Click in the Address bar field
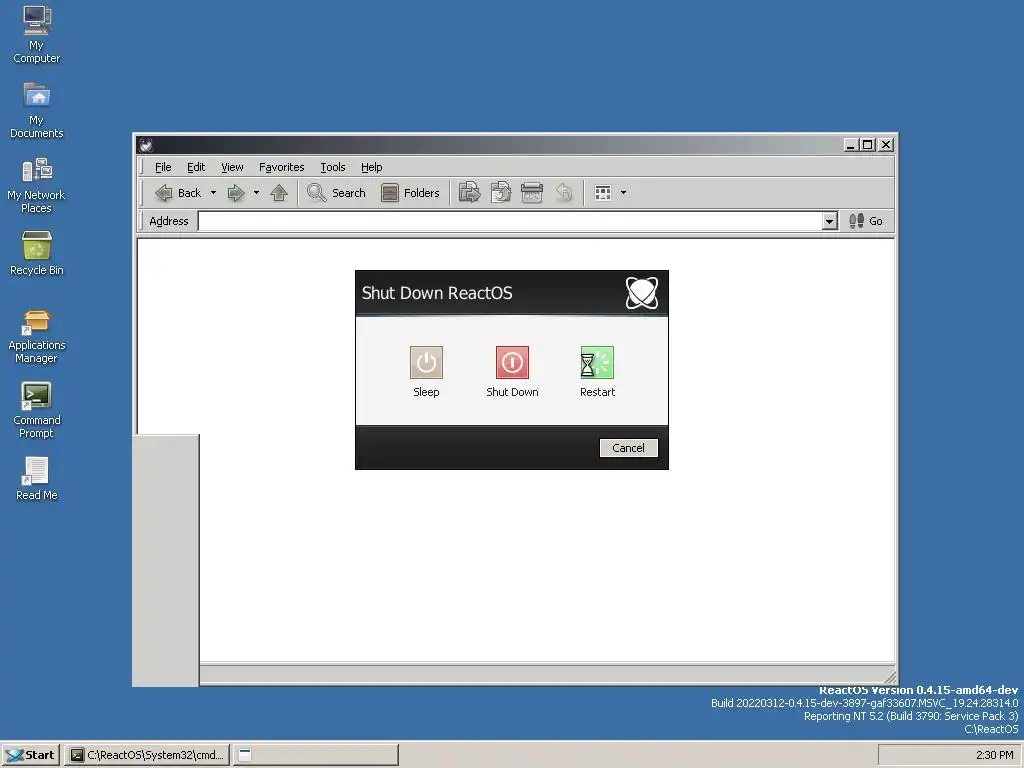The width and height of the screenshot is (1024, 768). pos(510,221)
